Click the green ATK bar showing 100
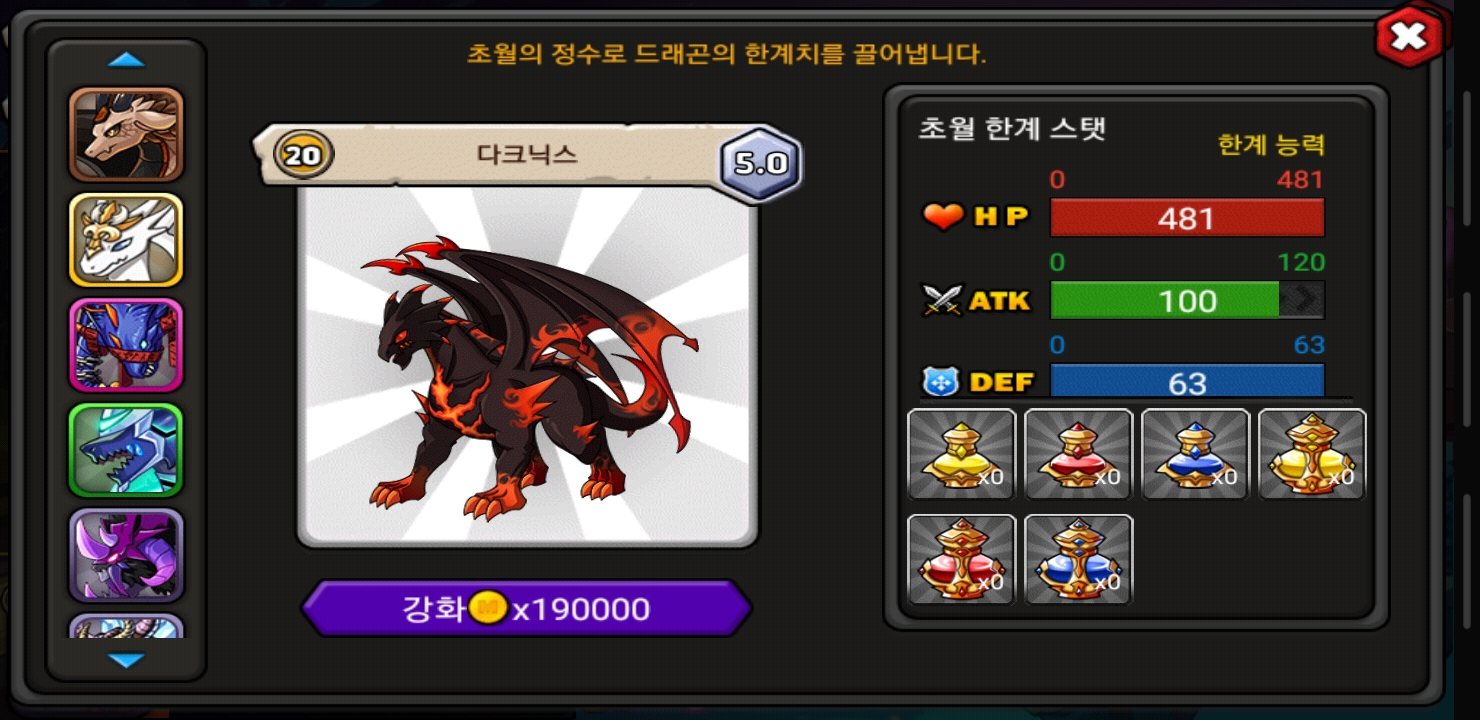 (x=1187, y=300)
